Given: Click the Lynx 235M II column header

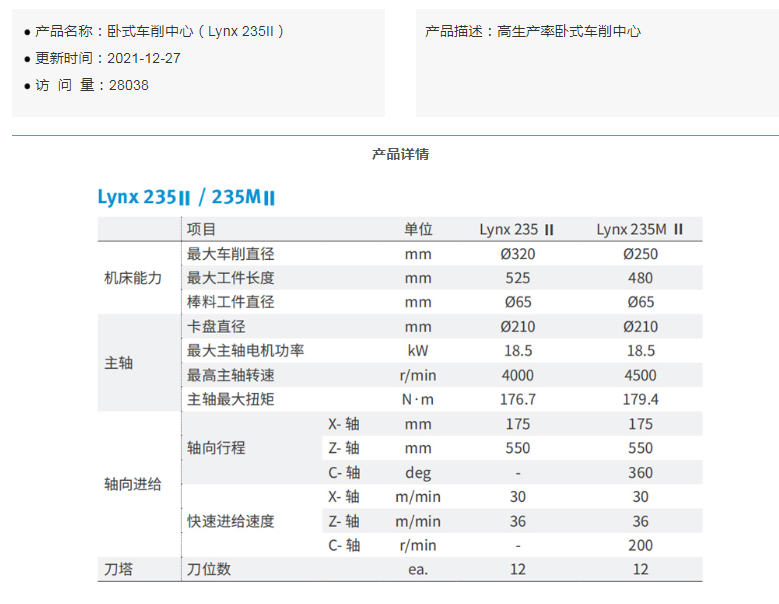Looking at the screenshot, I should 640,229.
